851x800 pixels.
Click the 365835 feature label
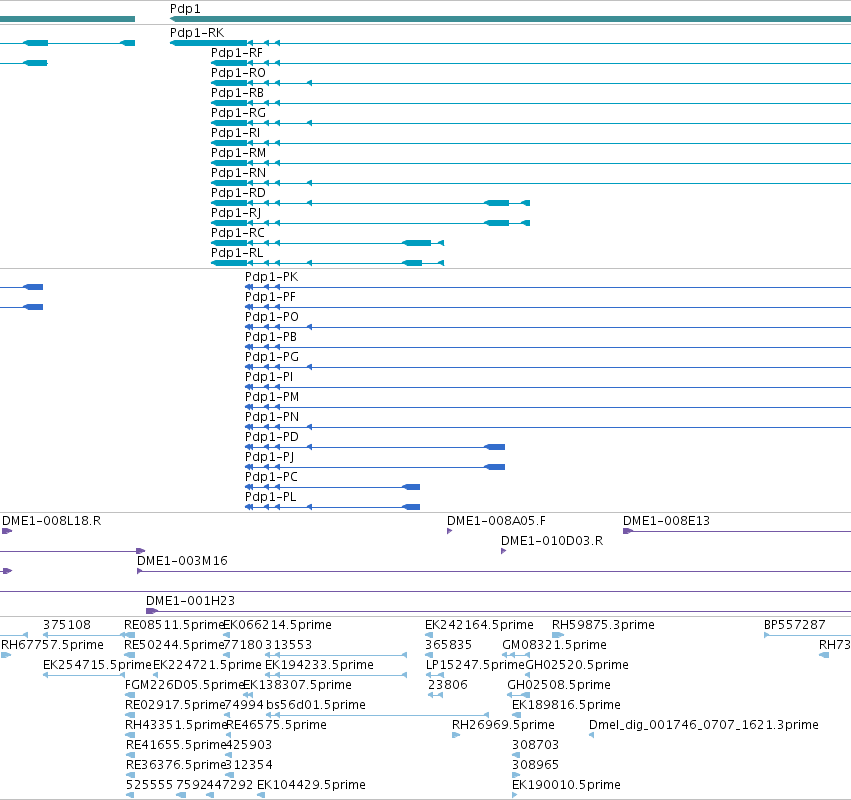[448, 645]
